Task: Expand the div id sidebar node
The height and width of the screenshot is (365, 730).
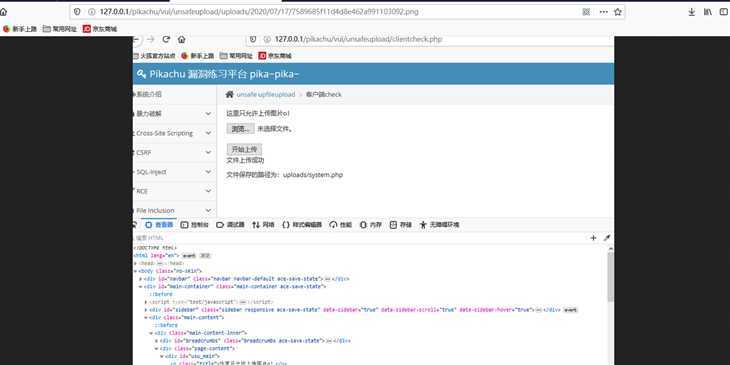Action: pos(146,310)
